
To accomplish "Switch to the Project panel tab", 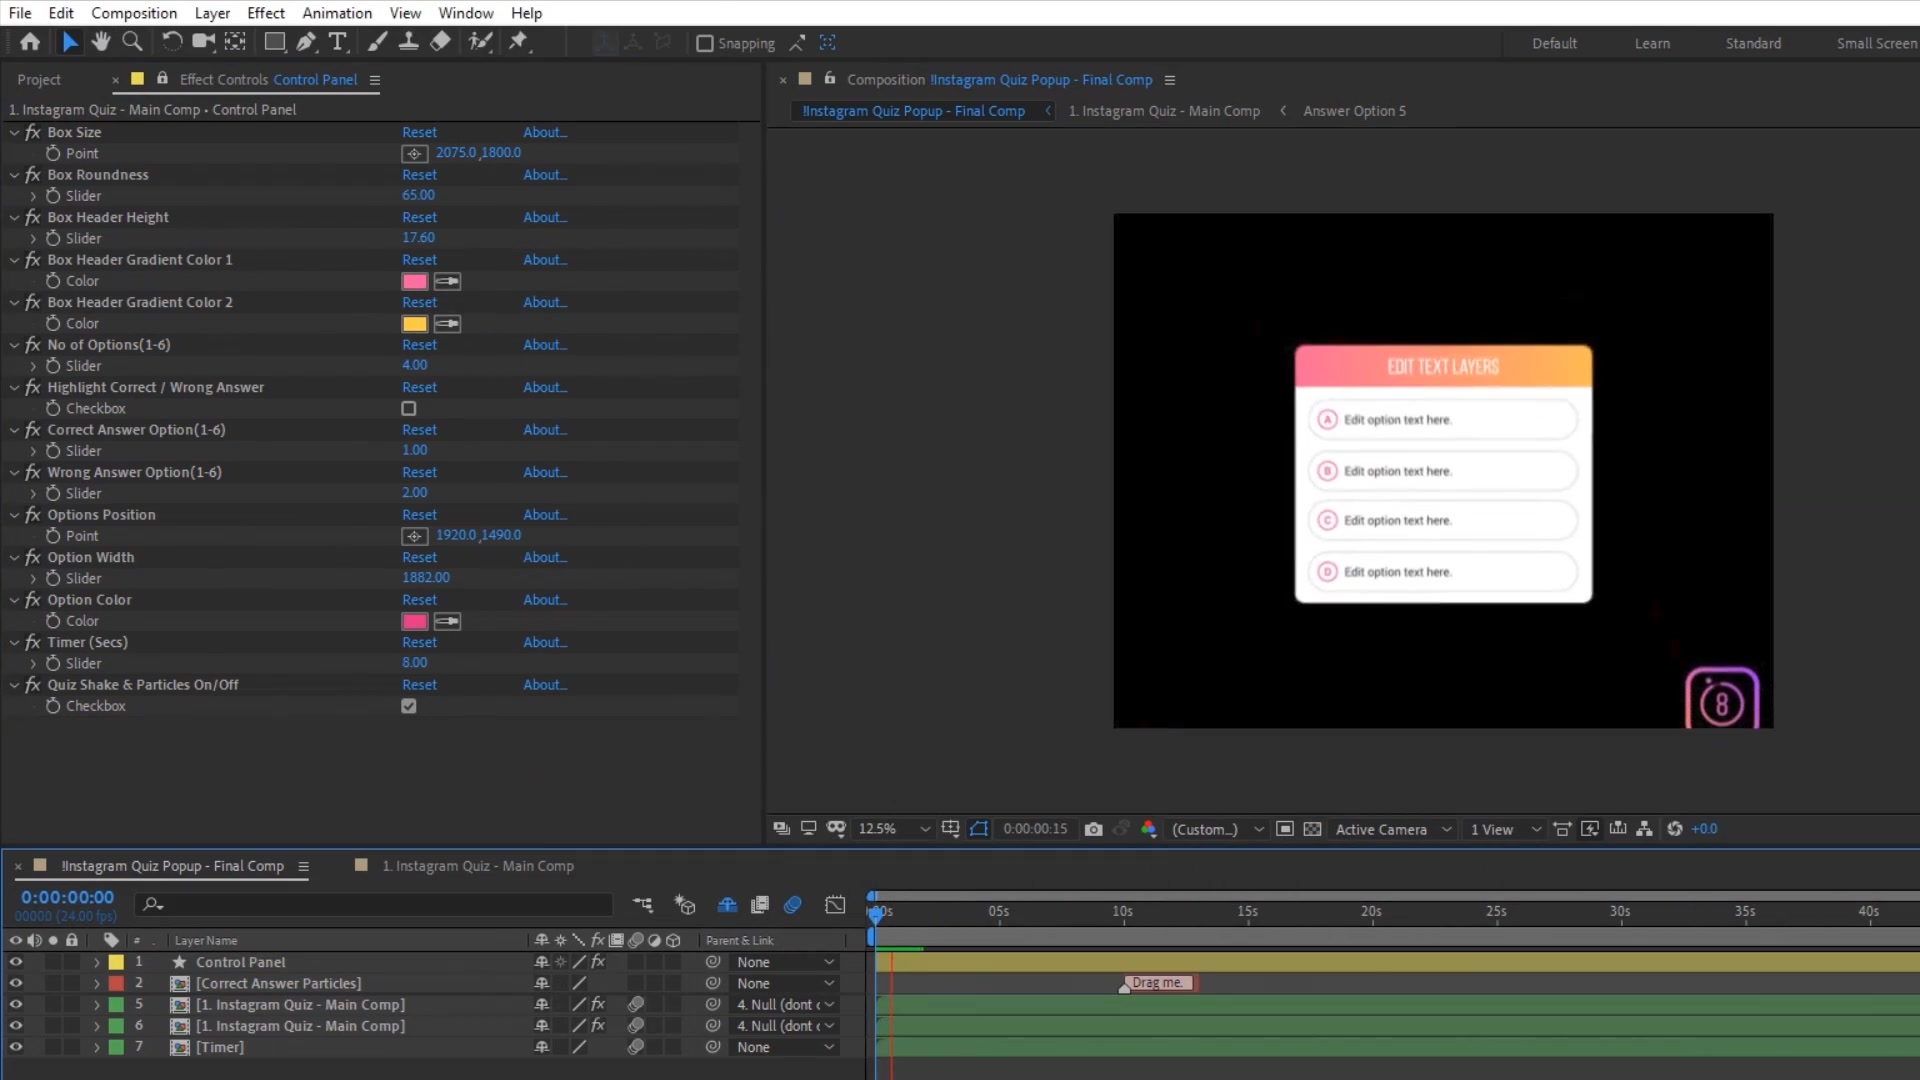I will [x=39, y=80].
